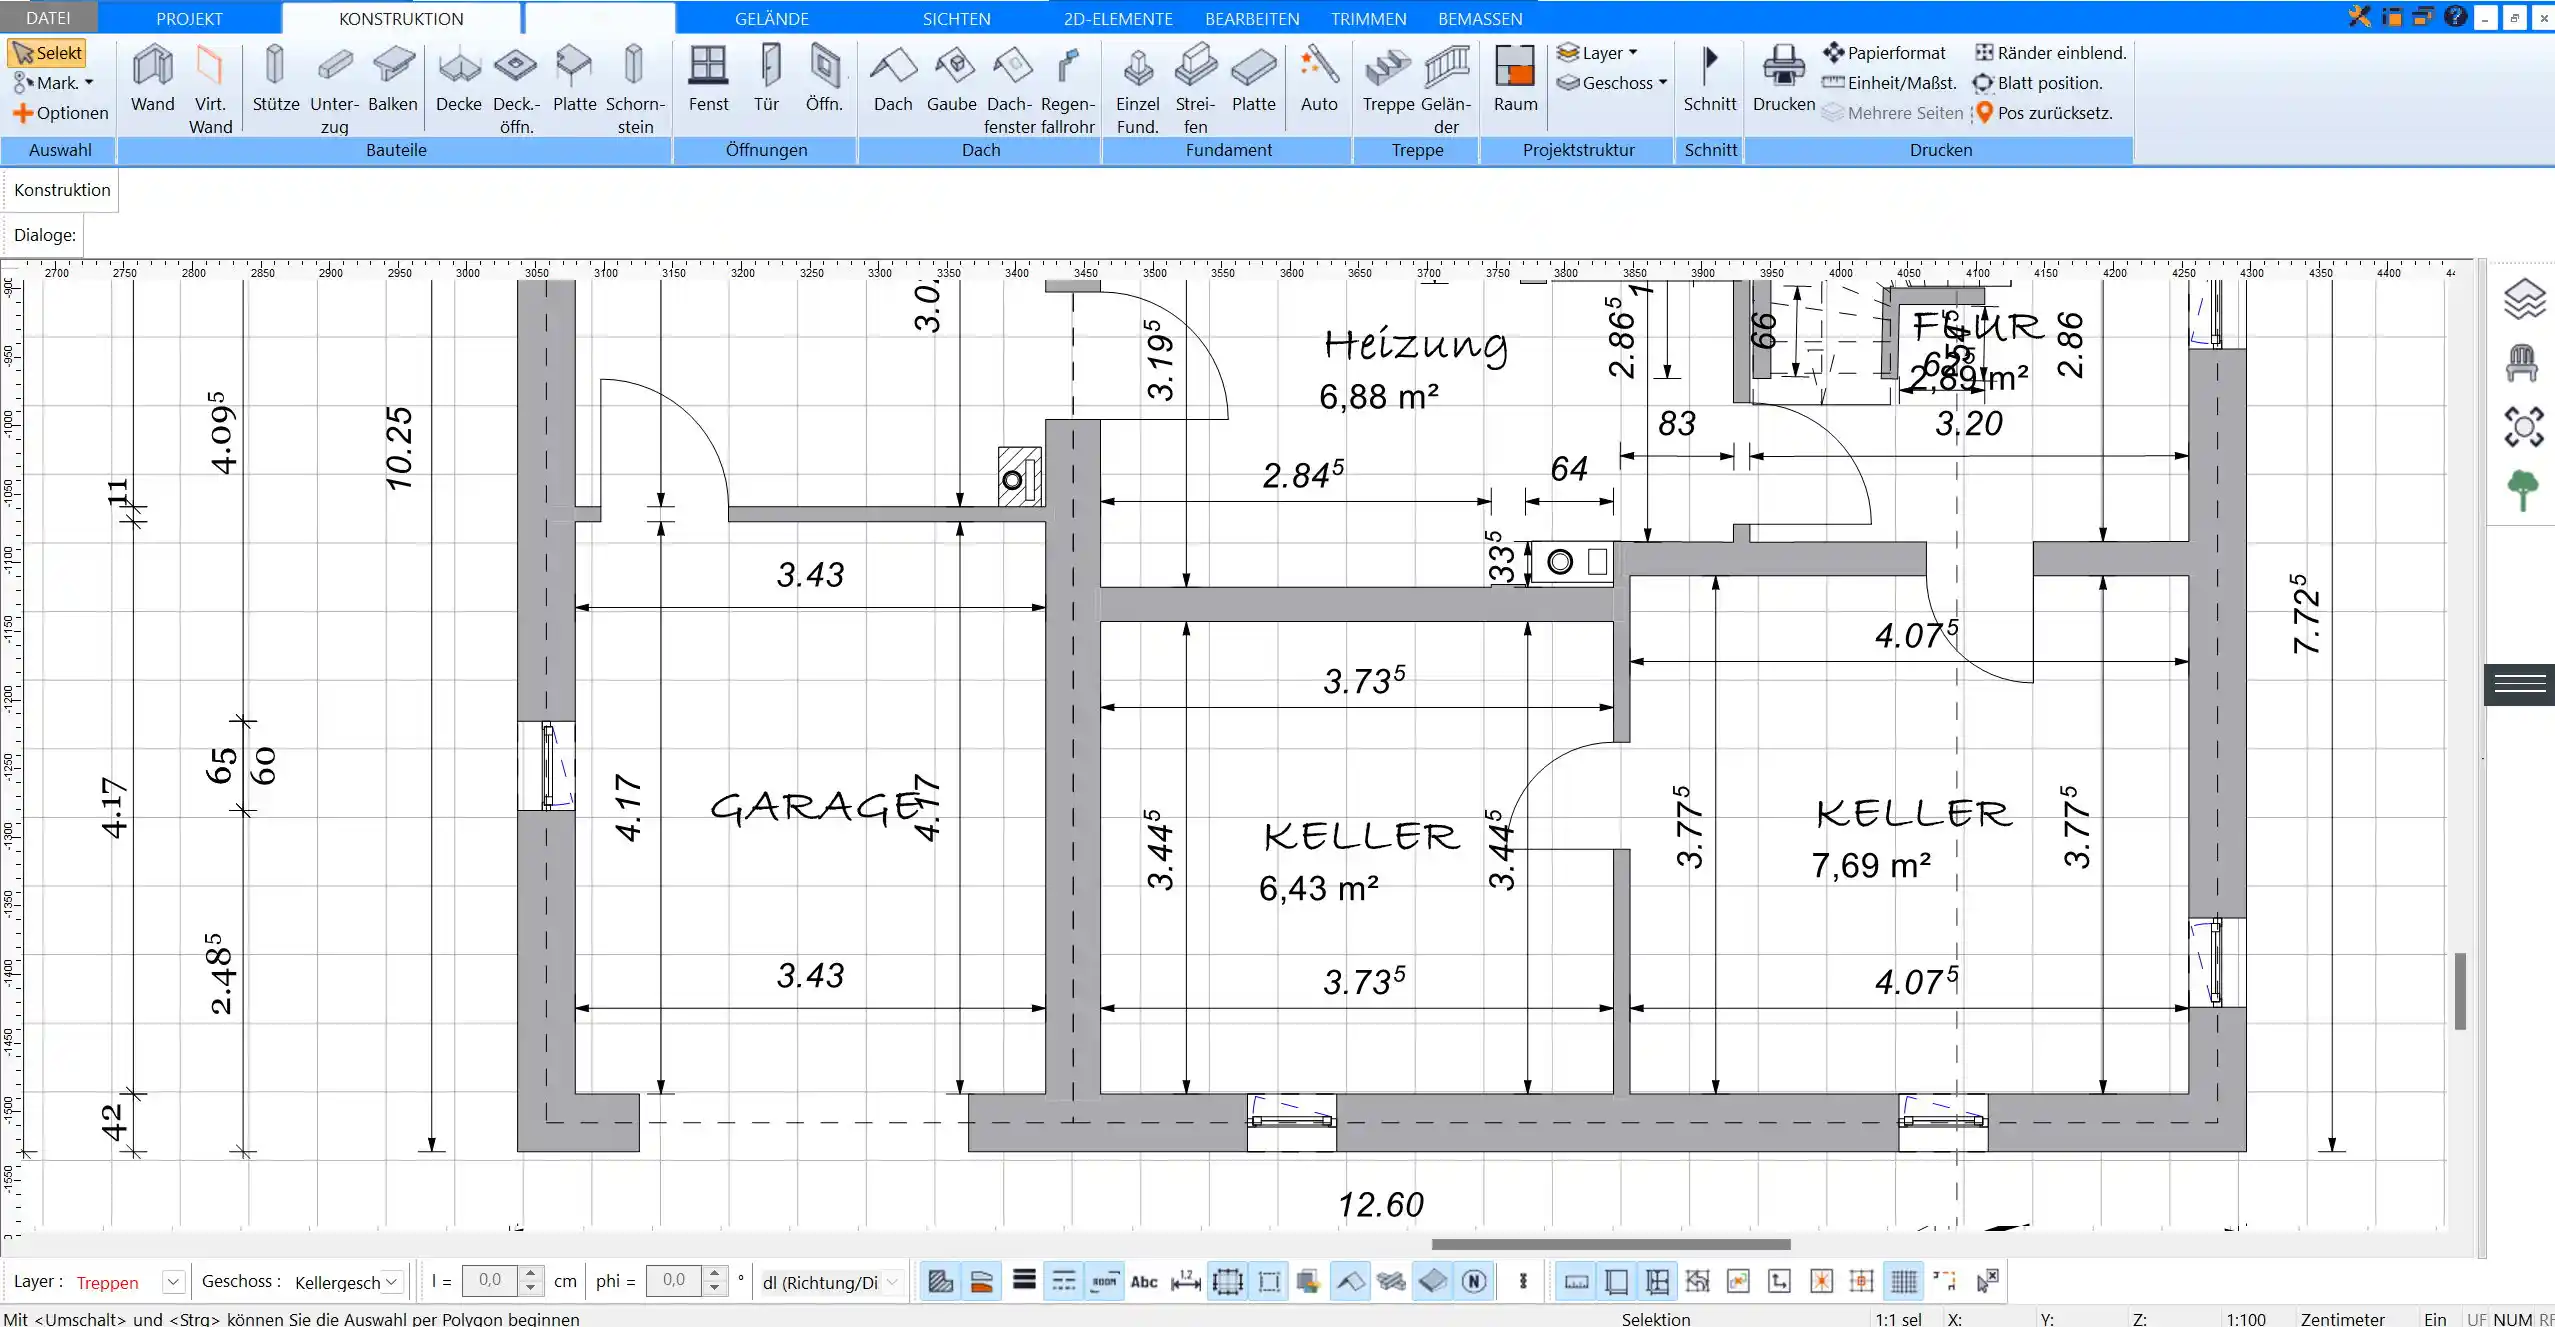This screenshot has width=2555, height=1327.
Task: Select the Dach roof tool
Action: (x=893, y=78)
